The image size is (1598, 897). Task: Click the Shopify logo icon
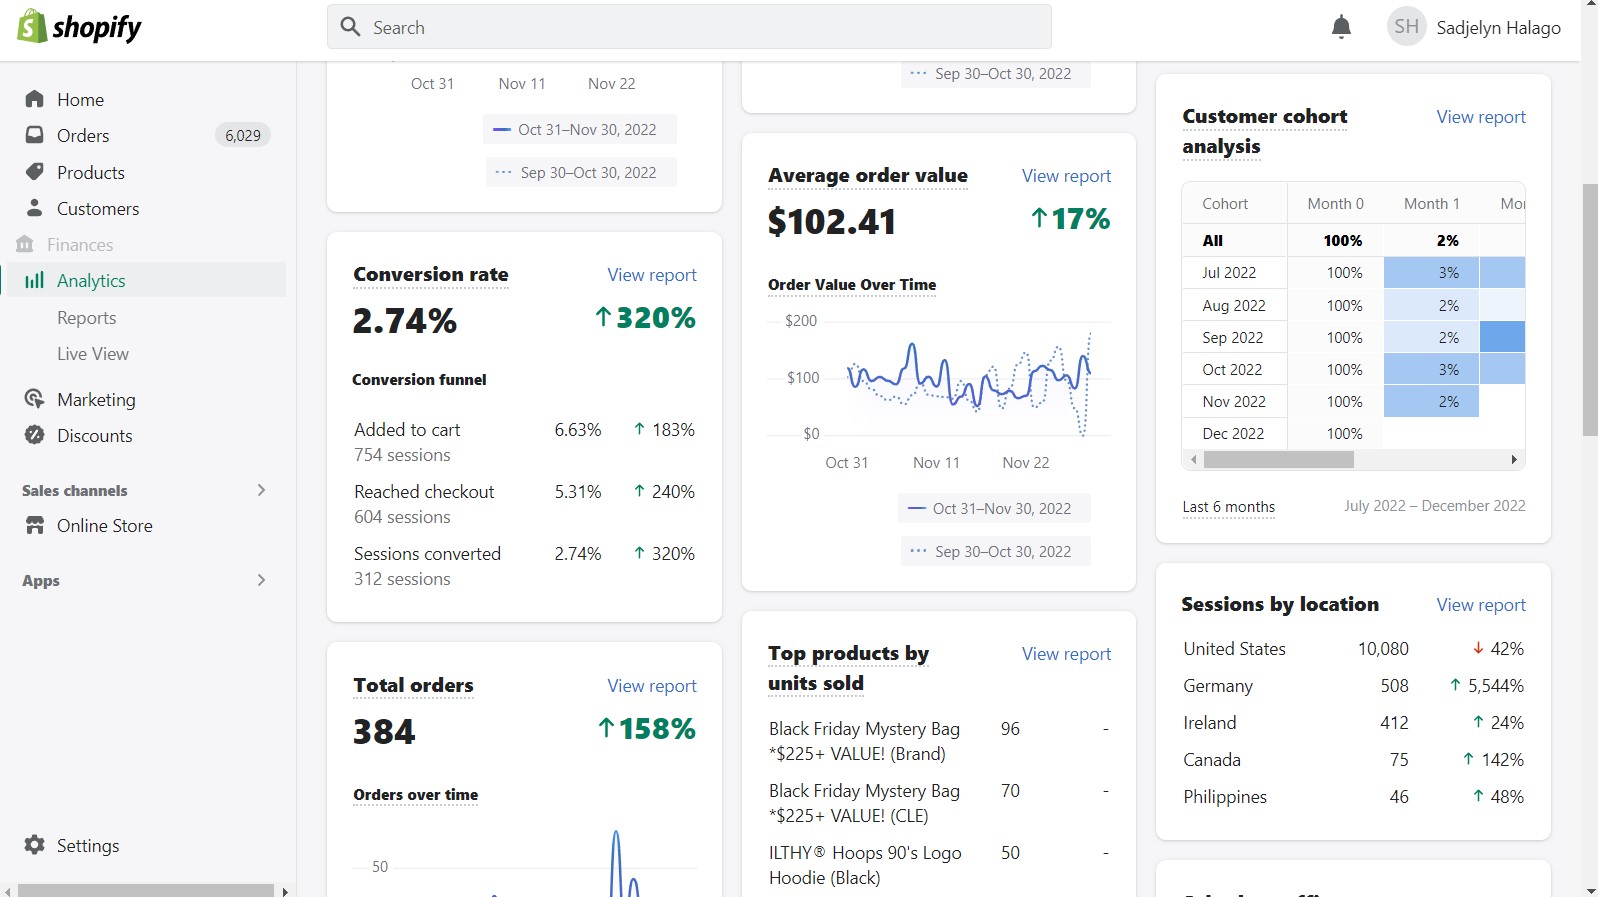tap(33, 27)
